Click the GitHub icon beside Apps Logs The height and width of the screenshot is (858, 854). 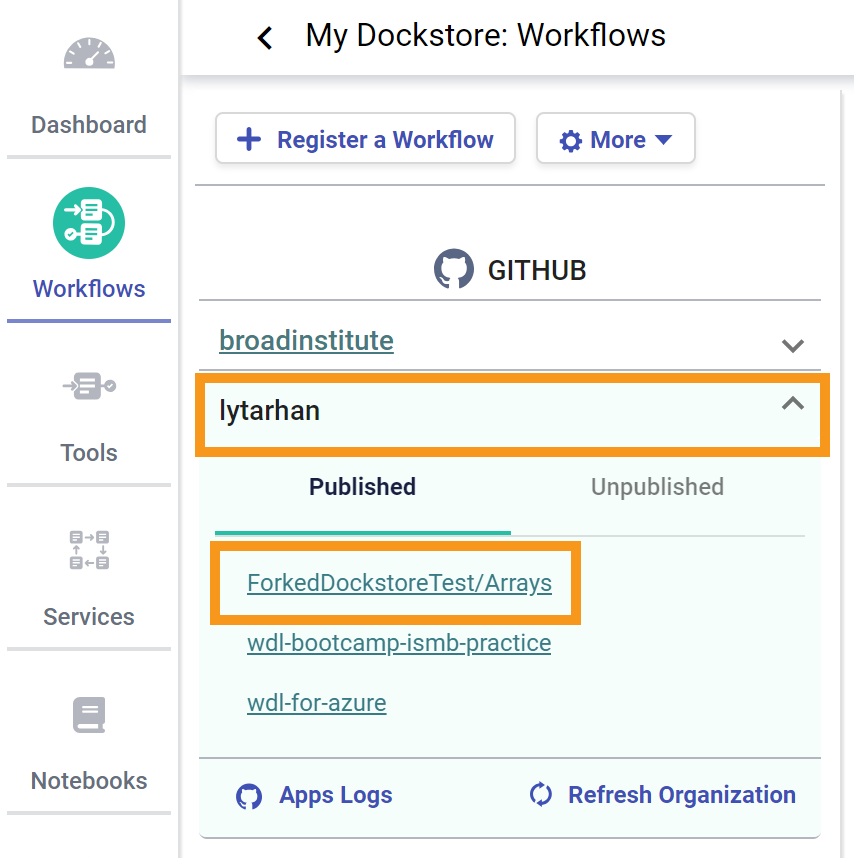point(249,796)
